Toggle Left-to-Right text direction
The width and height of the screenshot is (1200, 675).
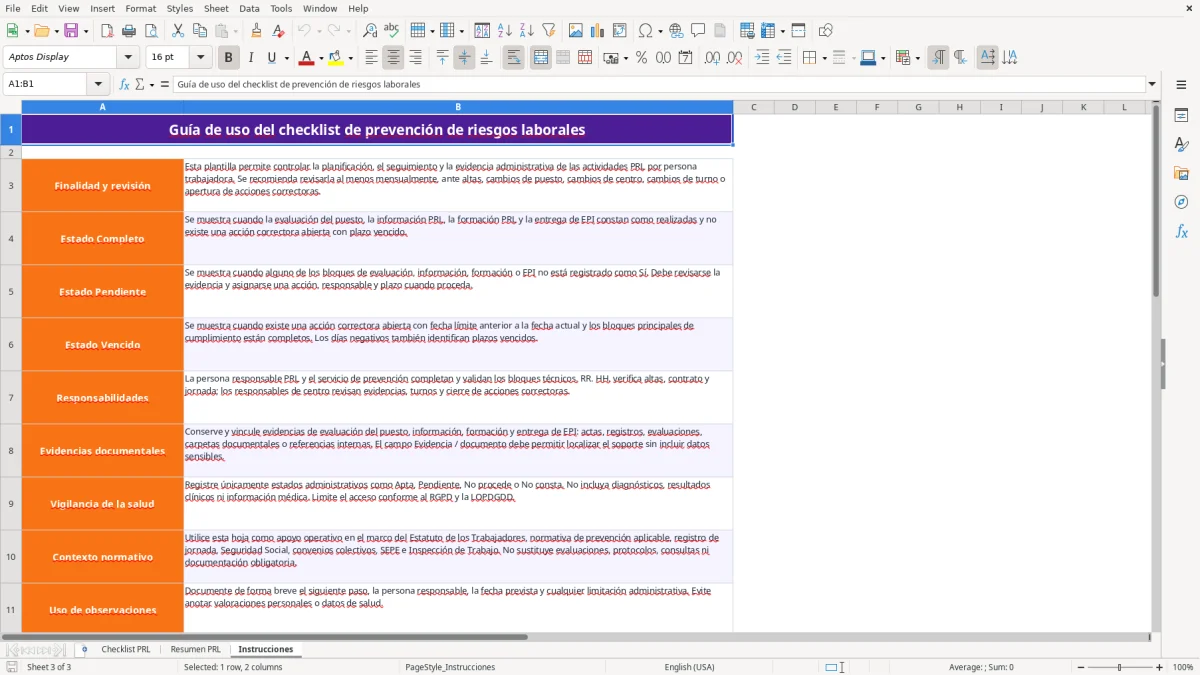938,58
